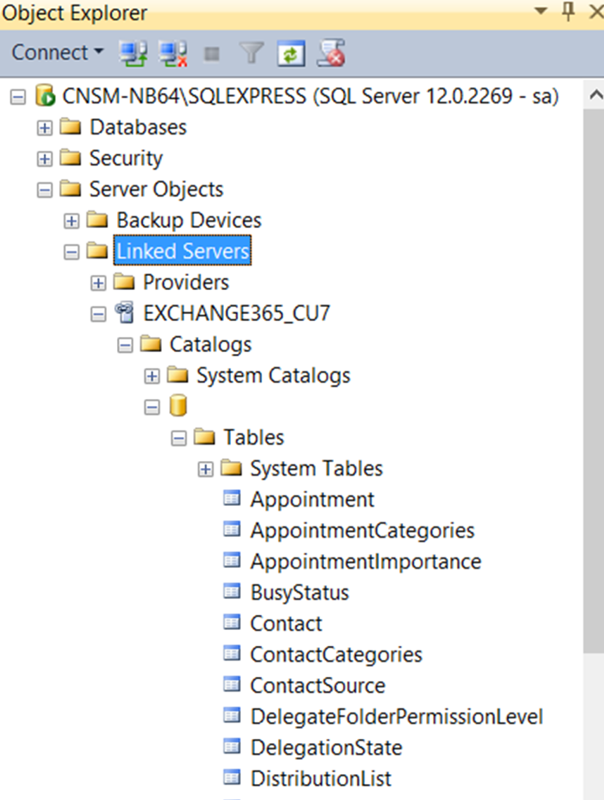
Task: Open the window position dropdown arrow
Action: tap(542, 12)
